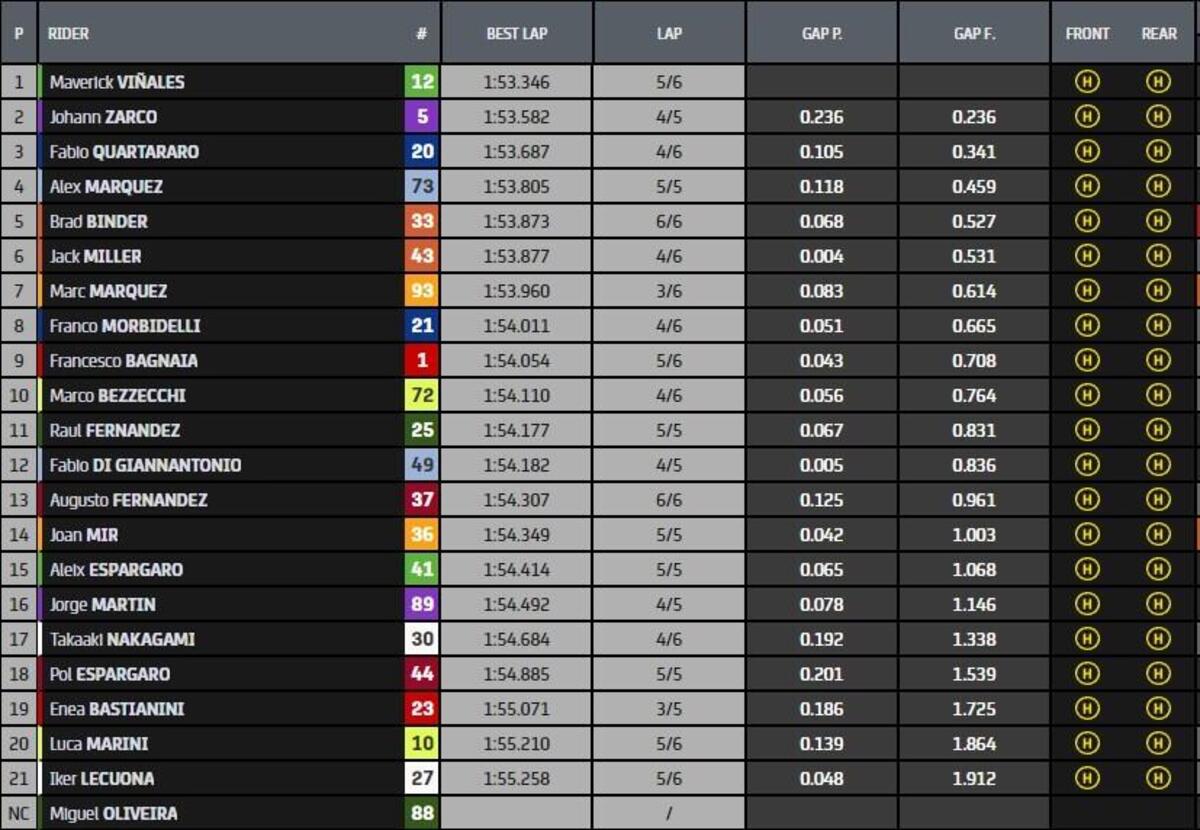Click the GAP P. column header
This screenshot has width=1200, height=830.
[x=821, y=33]
